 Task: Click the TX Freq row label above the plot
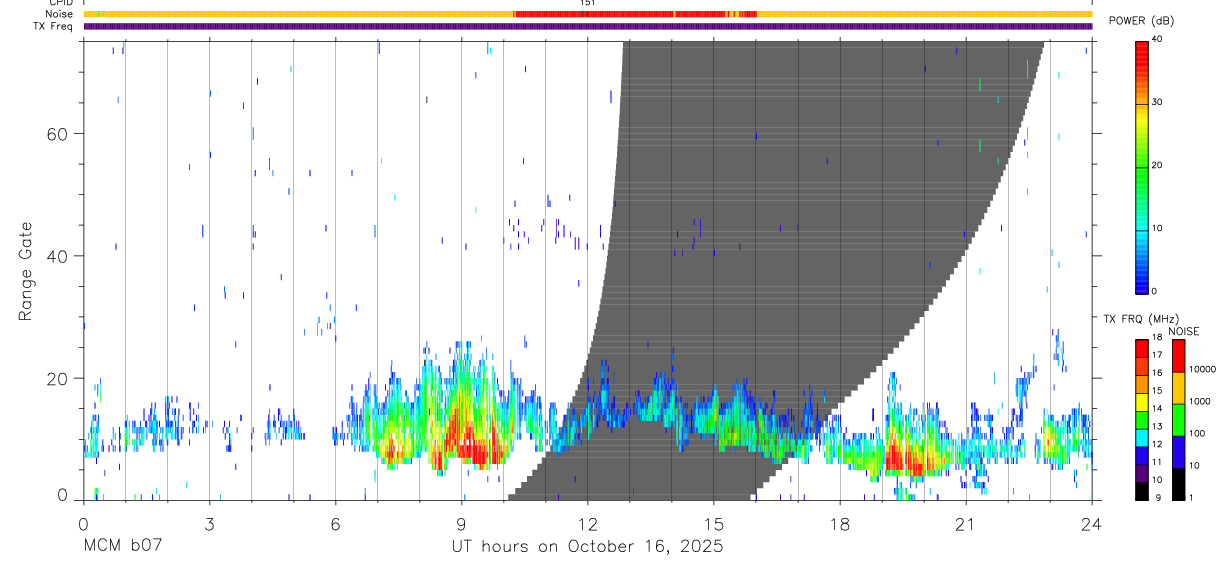pos(54,26)
